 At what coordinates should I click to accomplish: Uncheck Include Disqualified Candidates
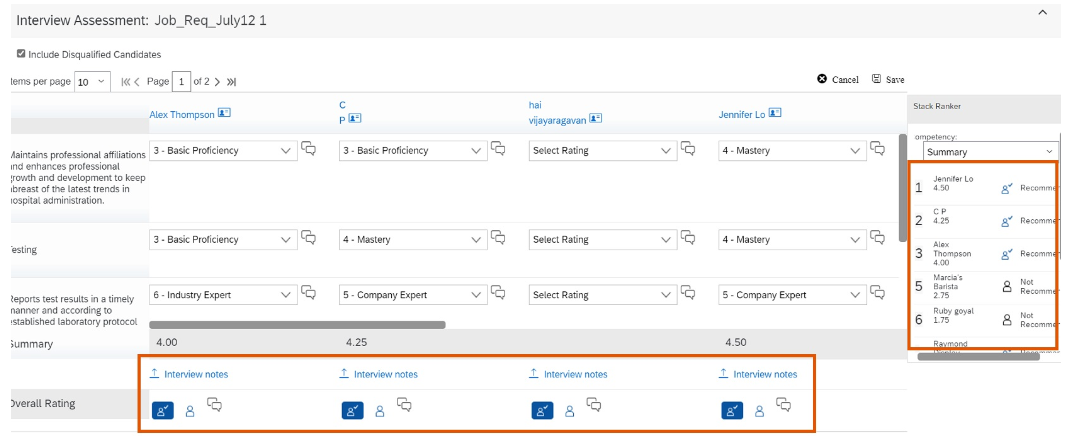pos(21,54)
